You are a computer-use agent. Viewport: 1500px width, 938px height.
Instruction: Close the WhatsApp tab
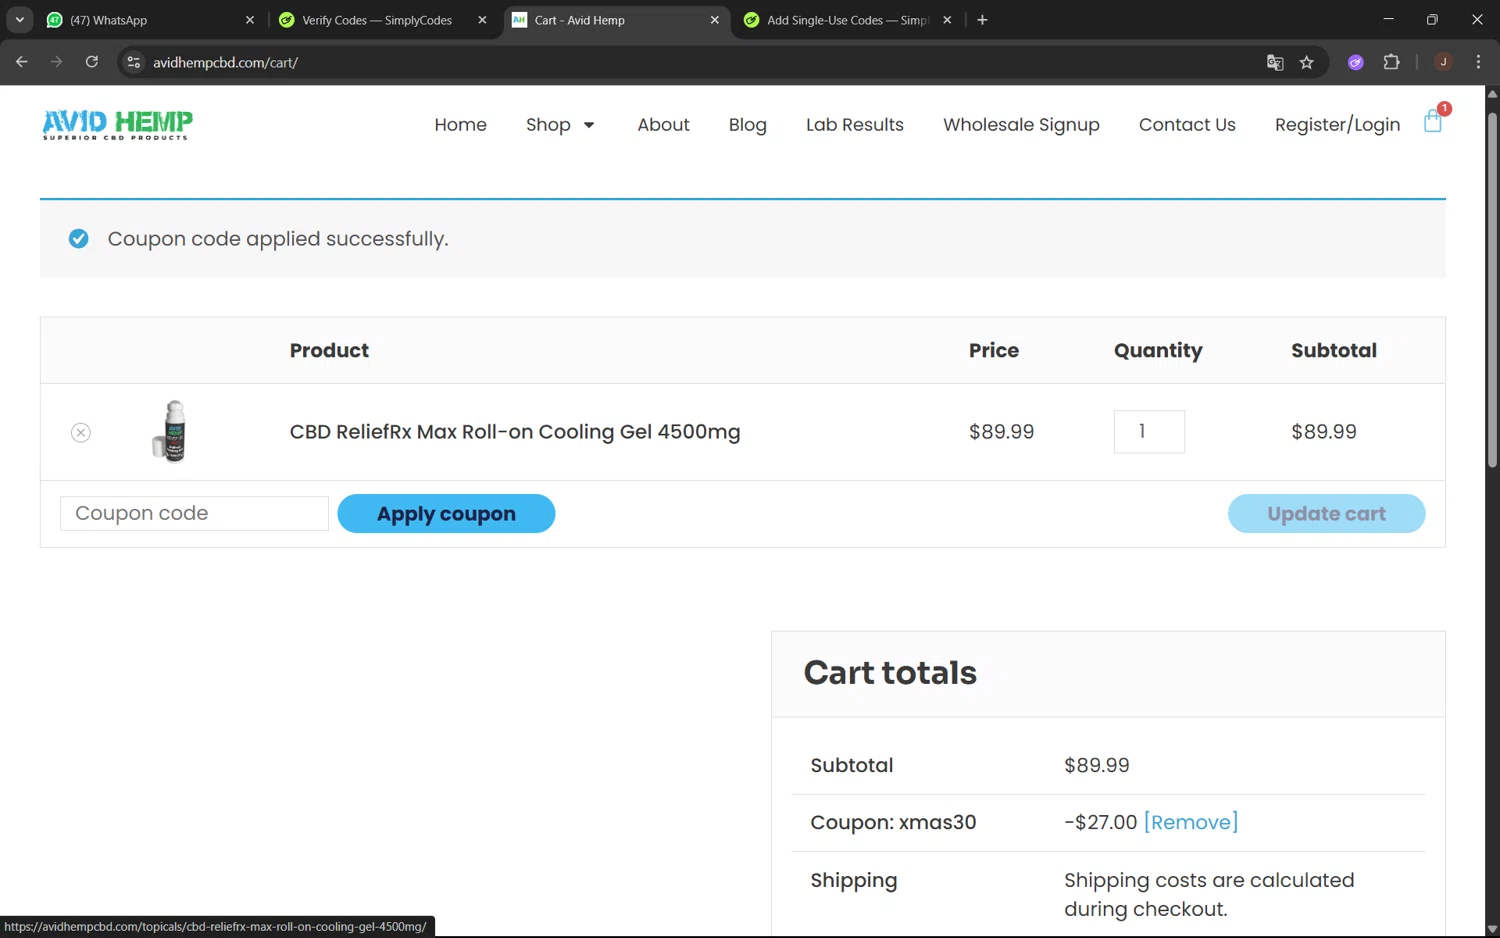pos(250,20)
